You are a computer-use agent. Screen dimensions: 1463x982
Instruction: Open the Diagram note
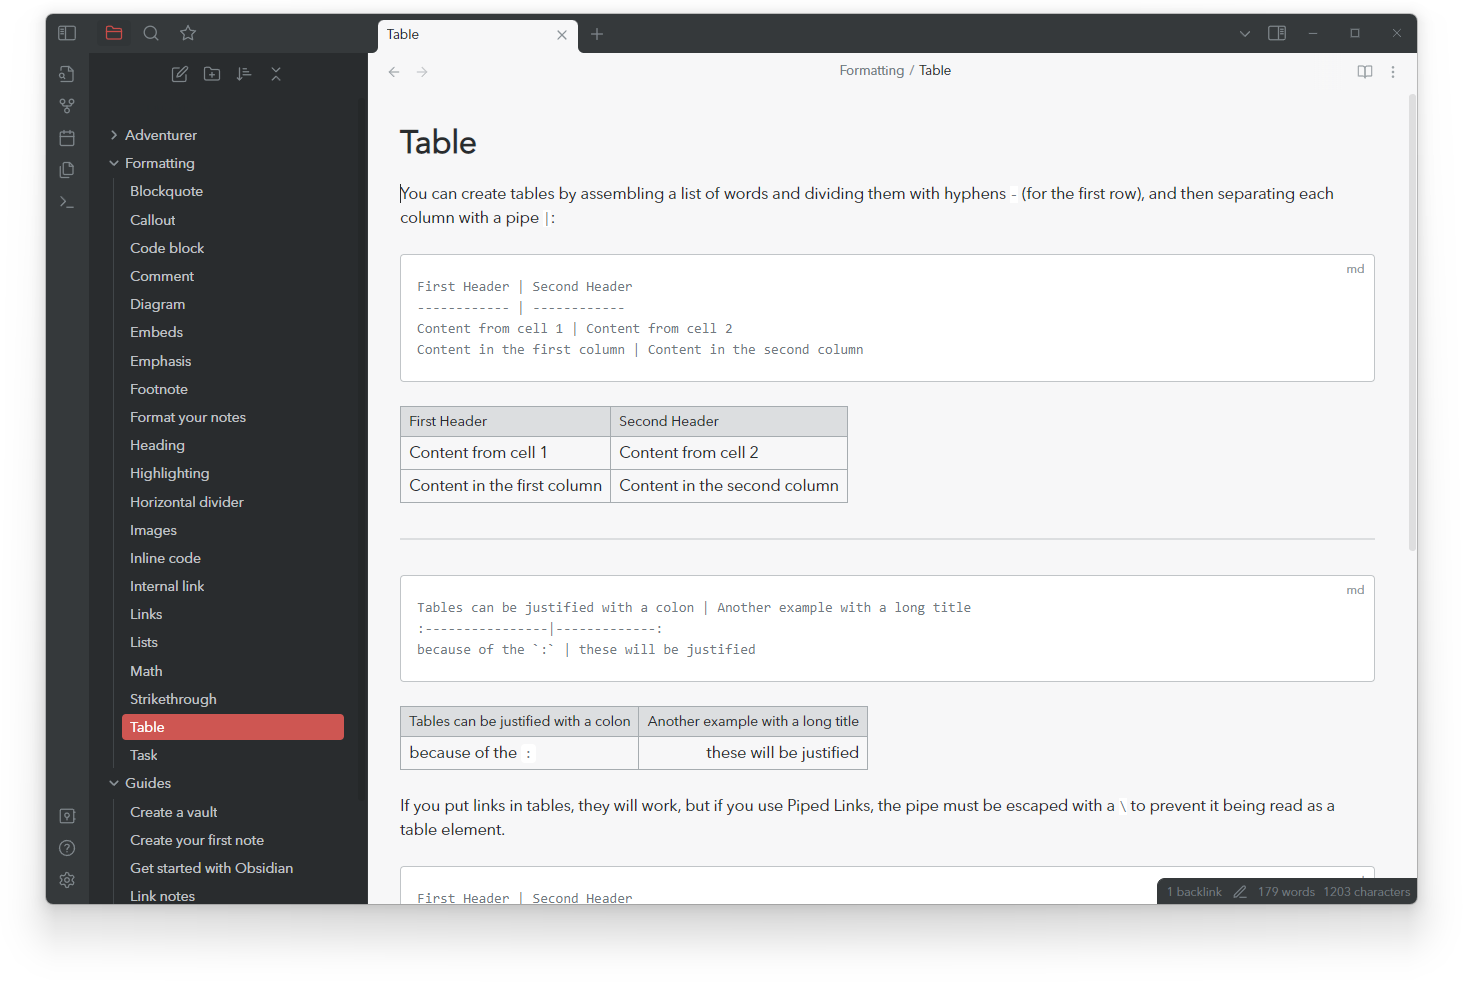158,304
